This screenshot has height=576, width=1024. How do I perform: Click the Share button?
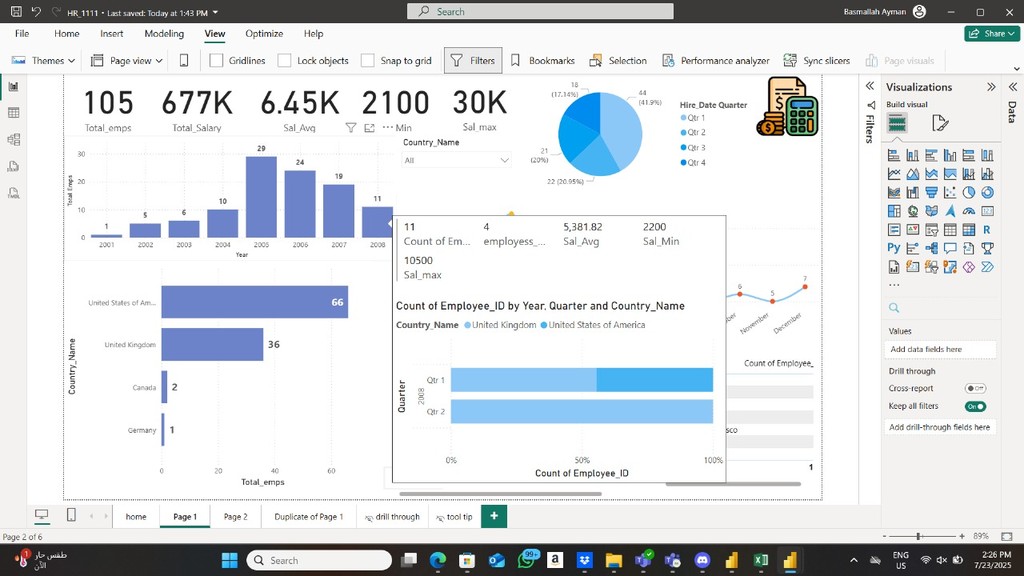click(x=985, y=33)
